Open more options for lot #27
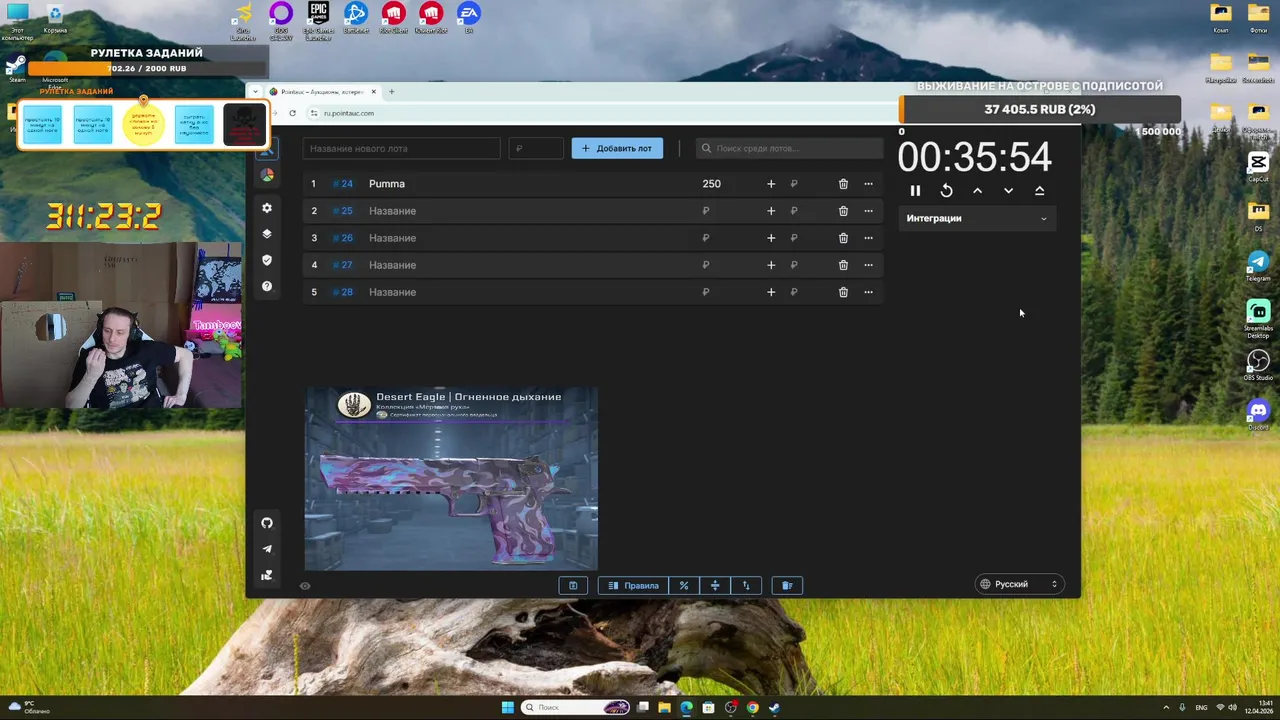Viewport: 1280px width, 720px height. point(868,265)
